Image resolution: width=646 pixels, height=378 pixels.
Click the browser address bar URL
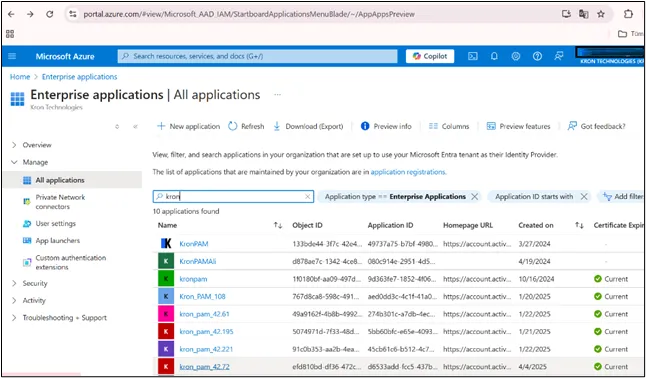(249, 14)
